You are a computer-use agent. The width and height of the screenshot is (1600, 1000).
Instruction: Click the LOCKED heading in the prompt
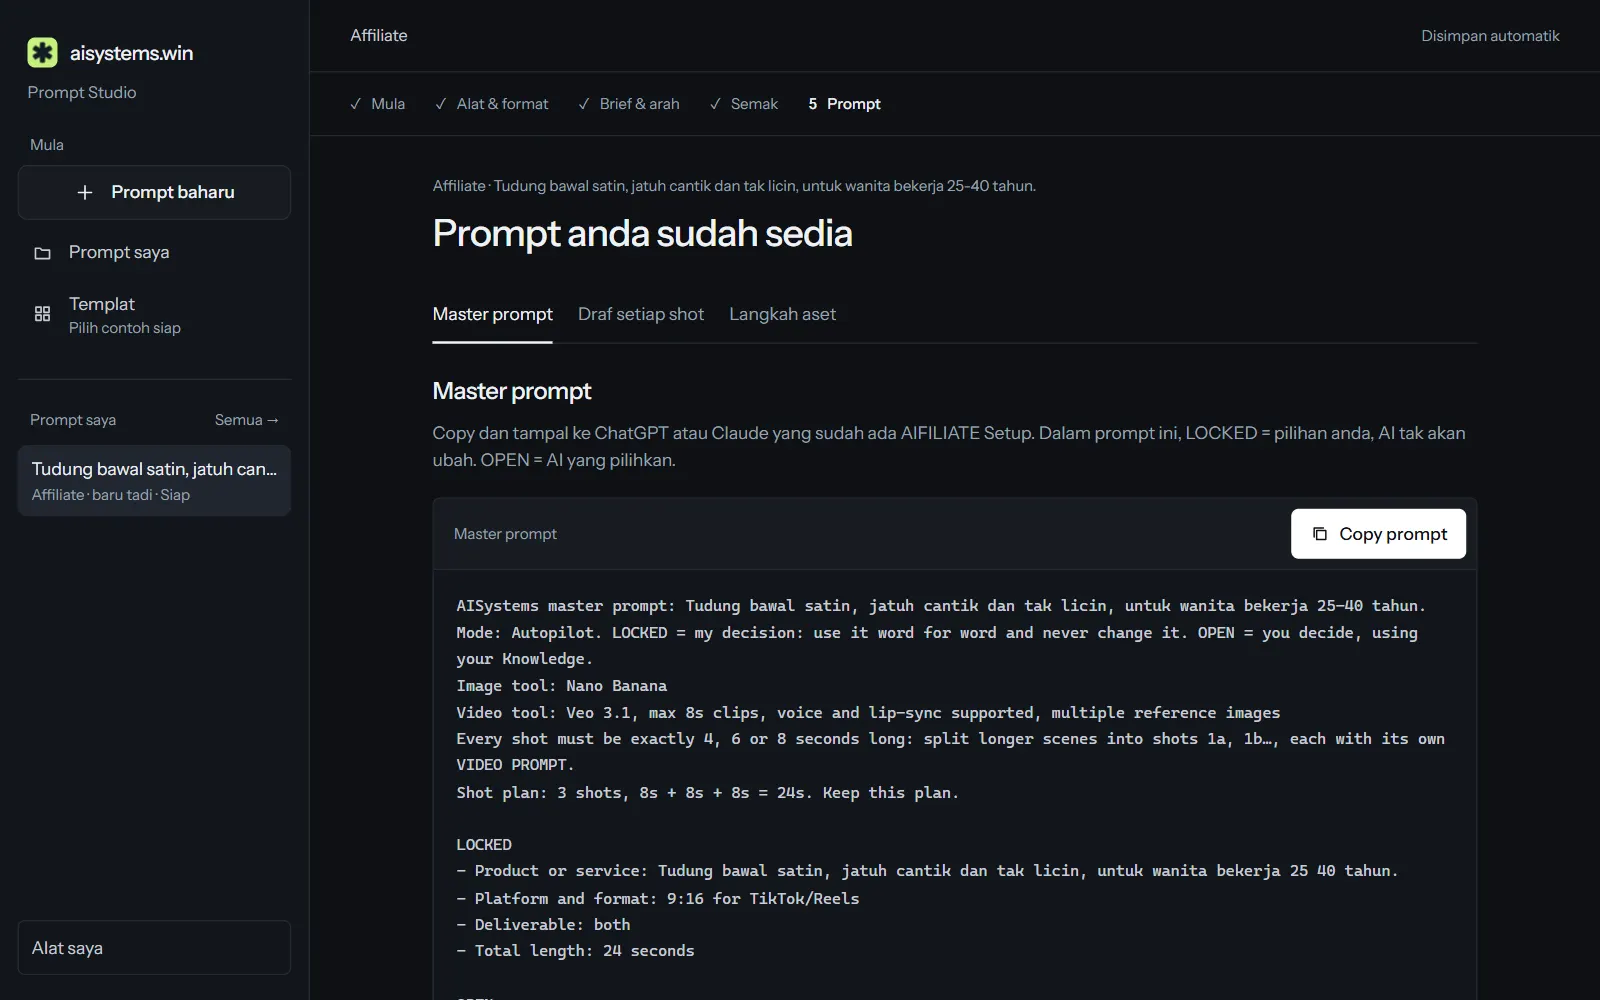pos(484,845)
